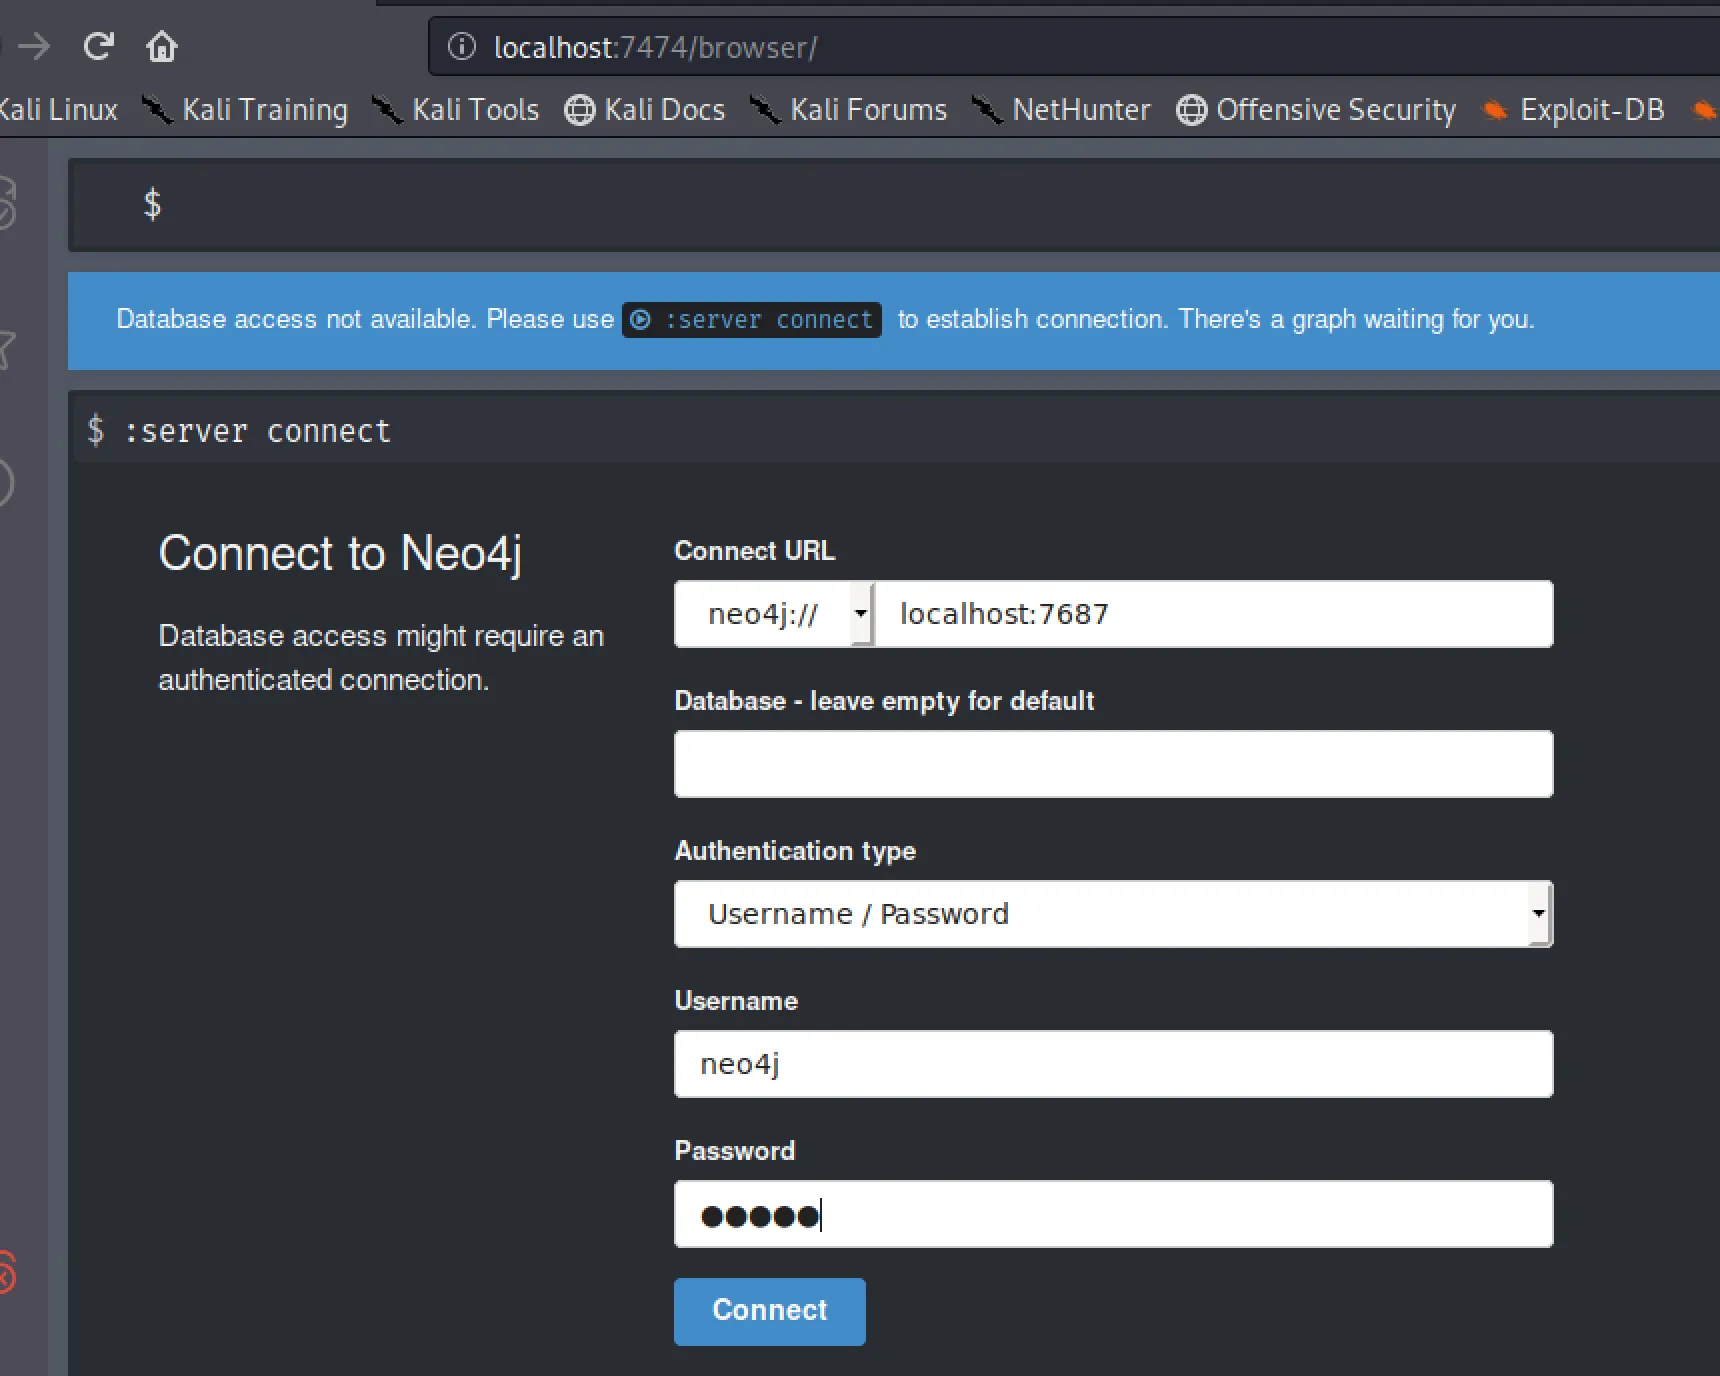This screenshot has width=1720, height=1376.
Task: Click into the Password field
Action: tap(1112, 1214)
